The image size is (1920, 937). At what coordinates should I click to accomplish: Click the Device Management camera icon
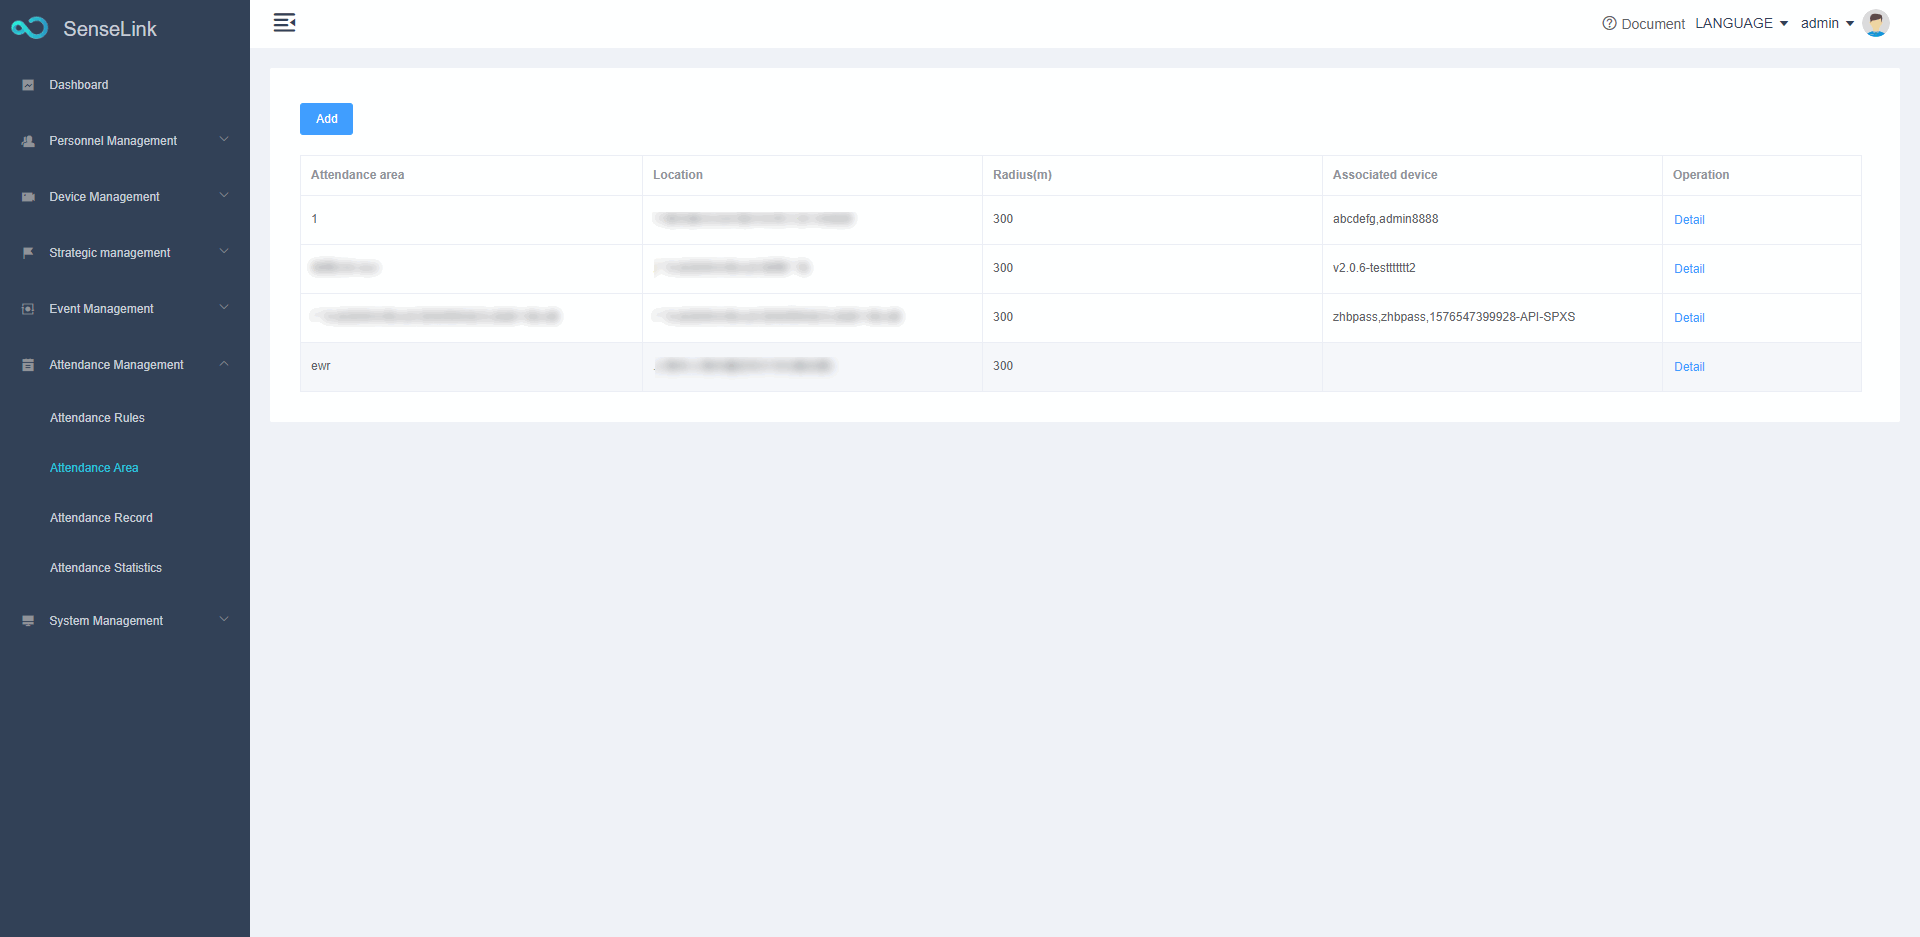[28, 197]
